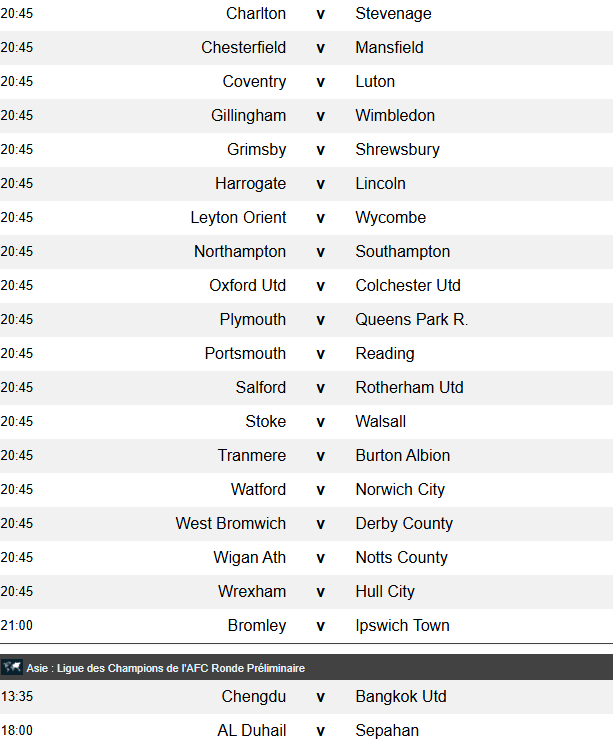
Task: Select Norwich City team name
Action: click(x=400, y=490)
